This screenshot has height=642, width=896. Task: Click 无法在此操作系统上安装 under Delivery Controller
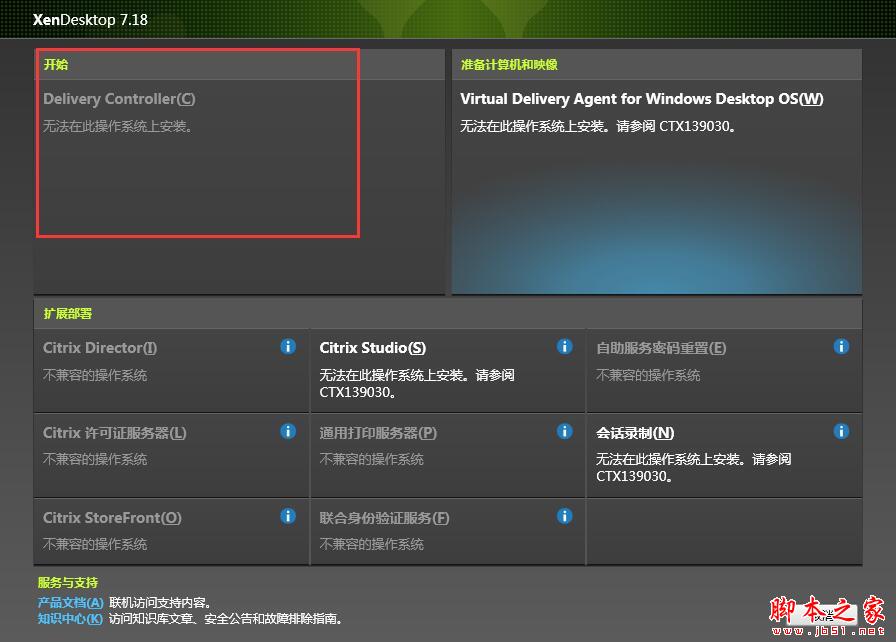[x=118, y=126]
